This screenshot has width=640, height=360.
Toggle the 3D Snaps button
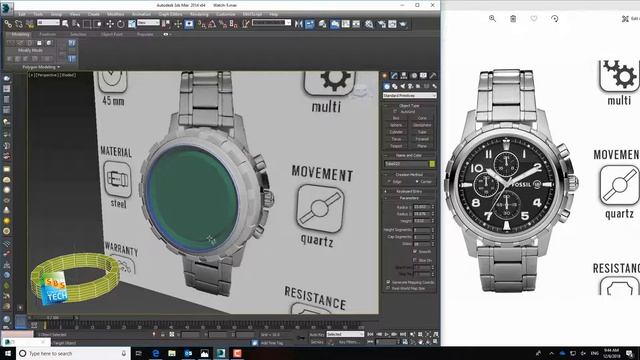[202, 24]
